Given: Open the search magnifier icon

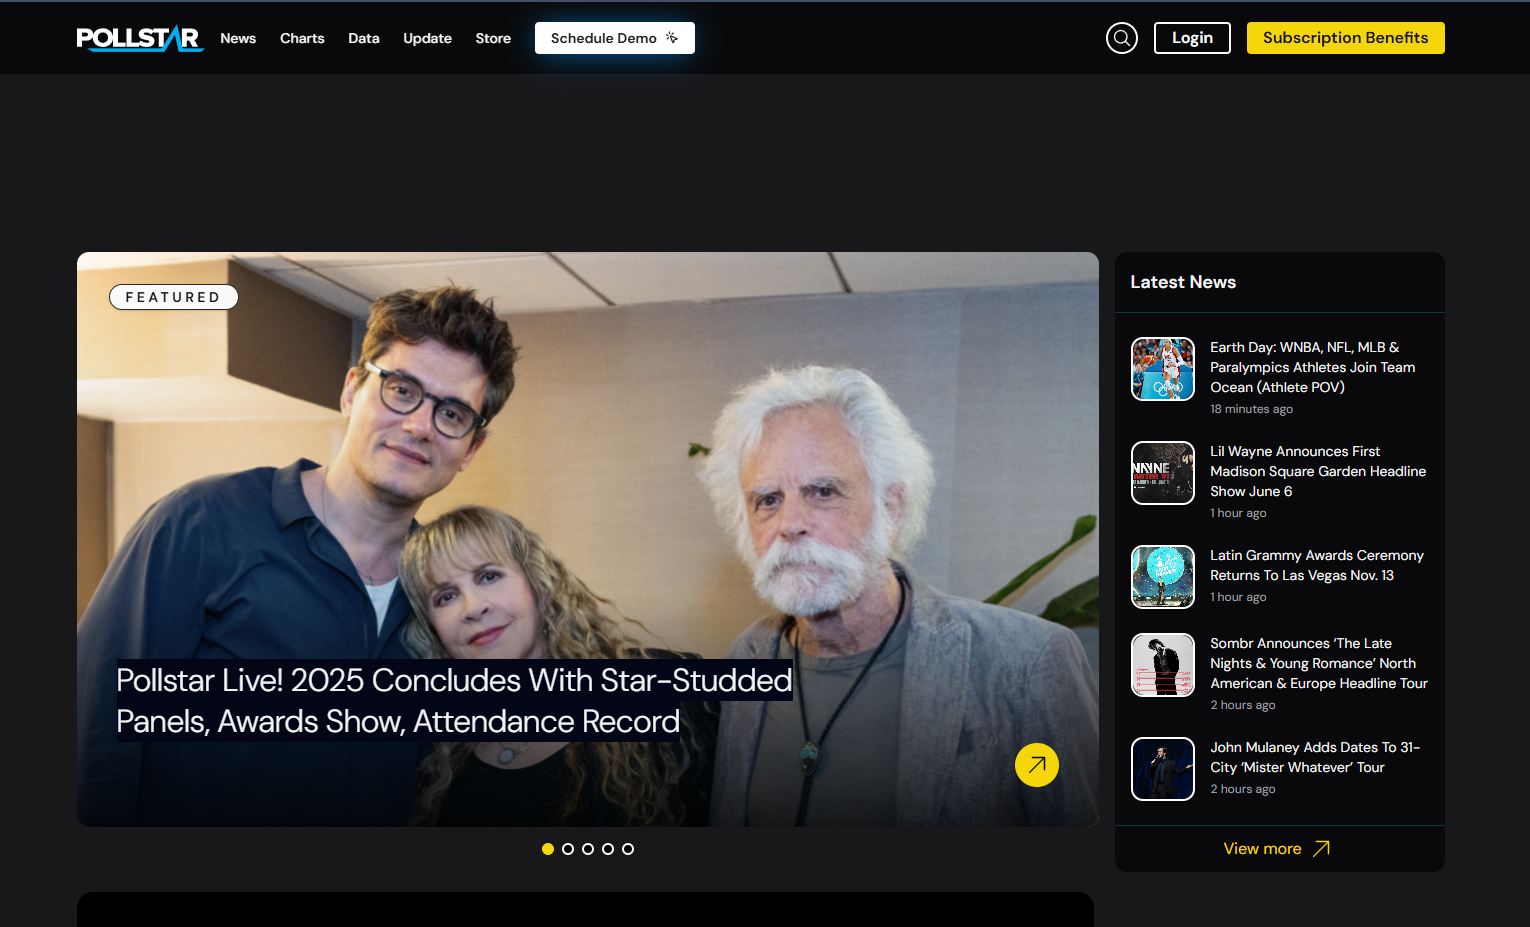Looking at the screenshot, I should [1122, 38].
